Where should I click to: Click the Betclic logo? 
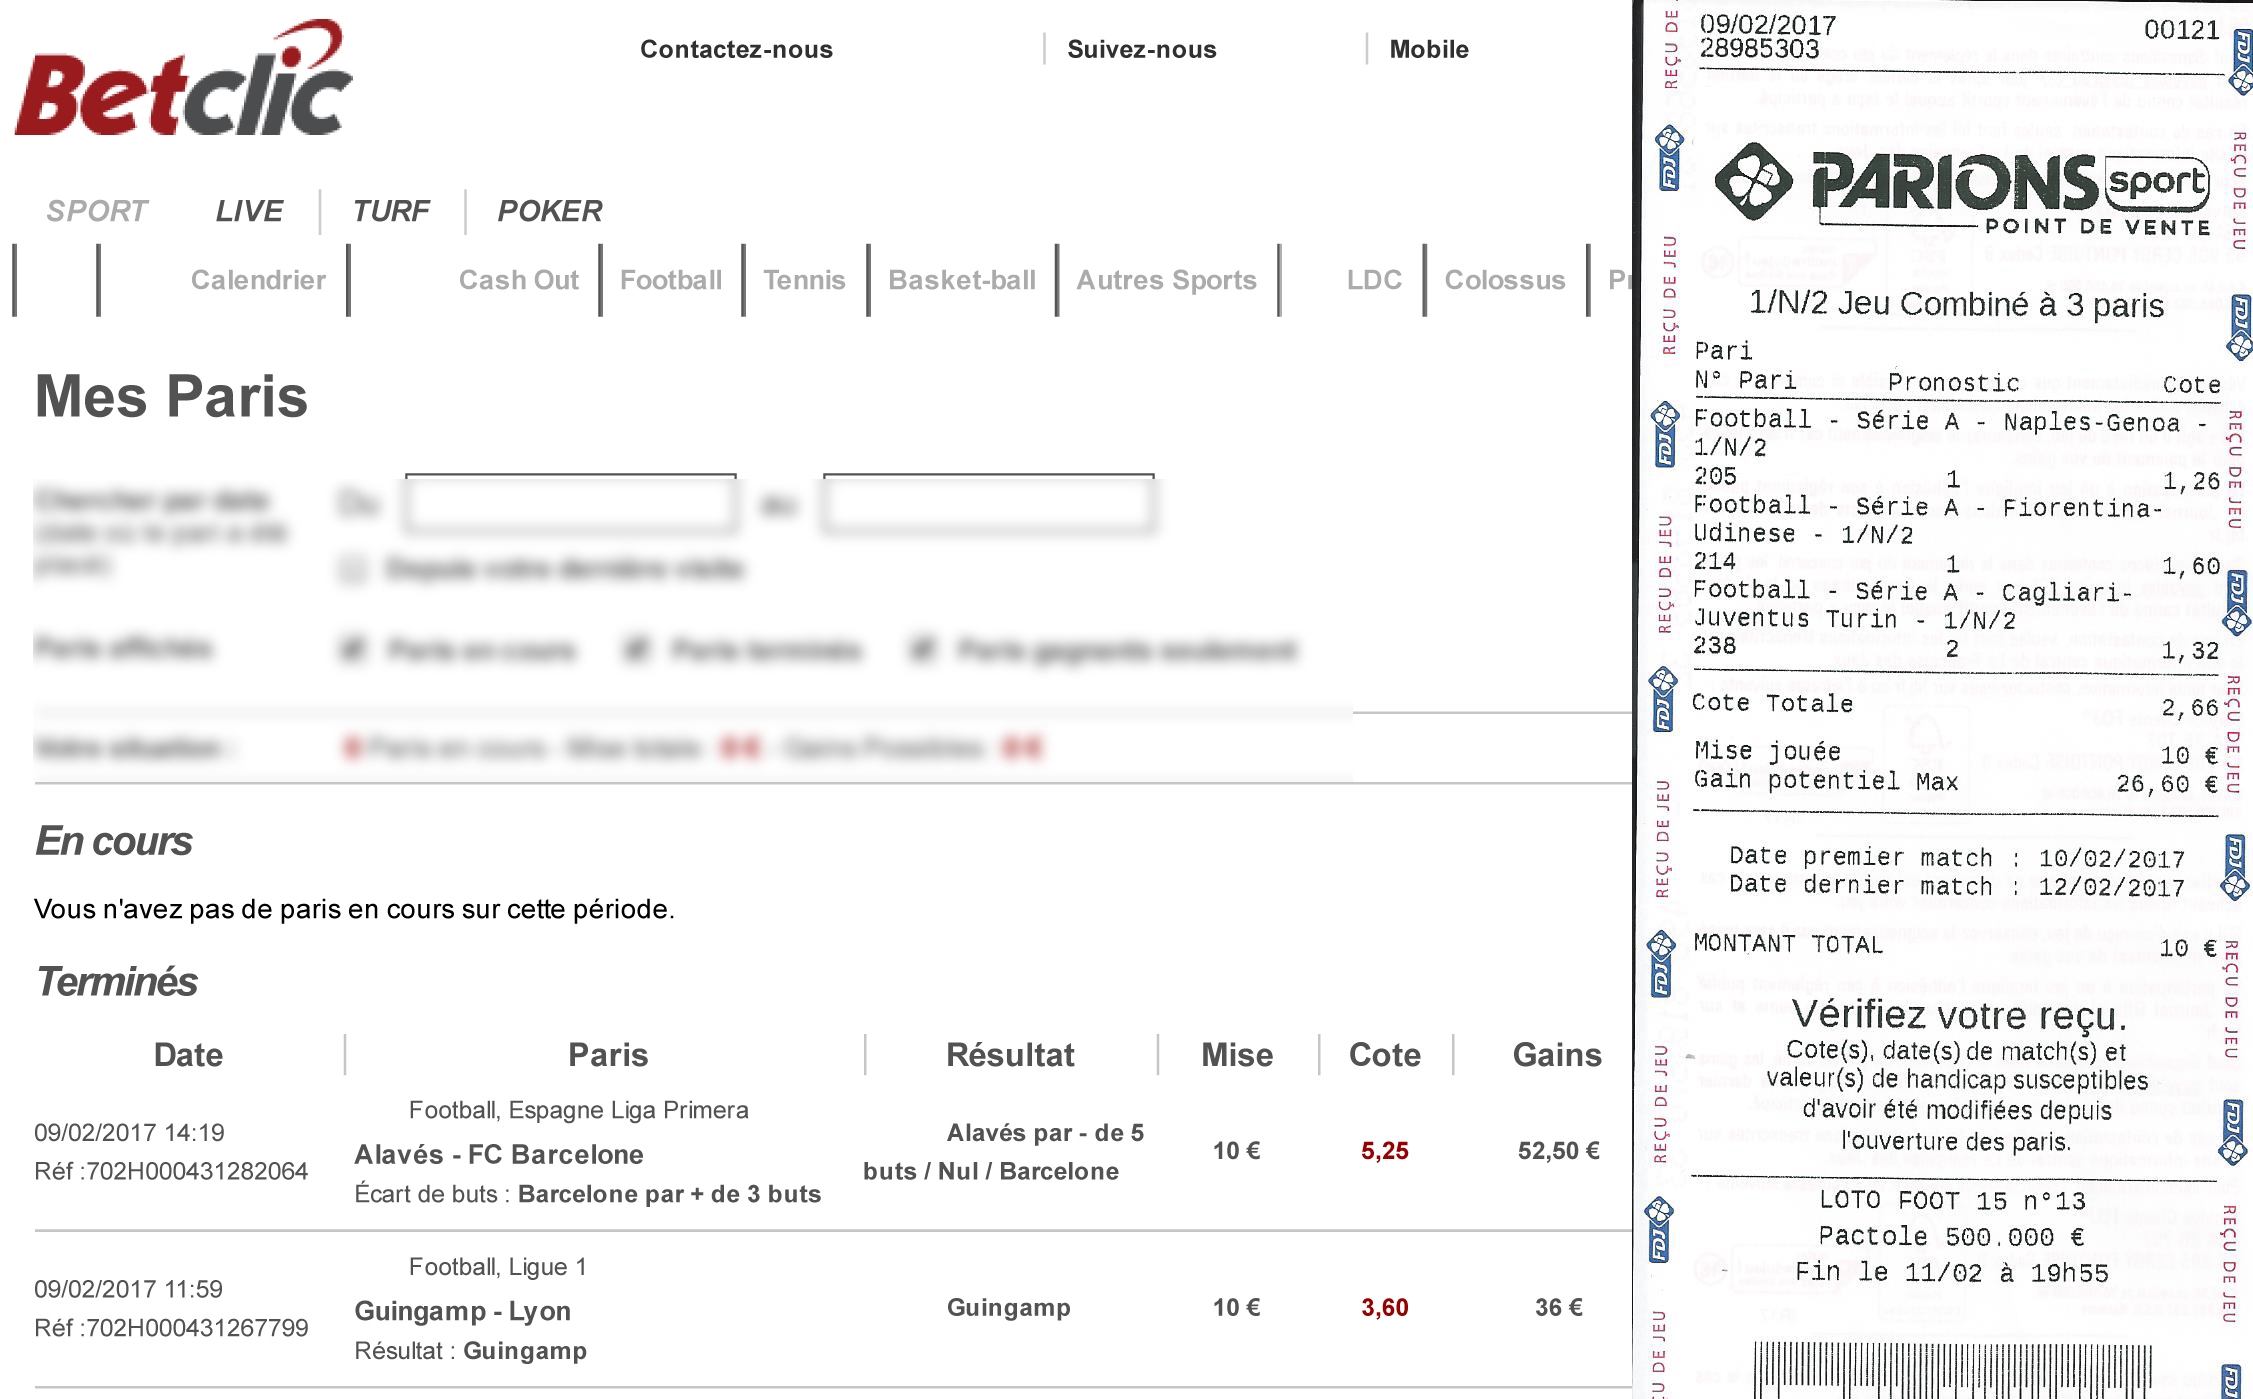(x=184, y=78)
